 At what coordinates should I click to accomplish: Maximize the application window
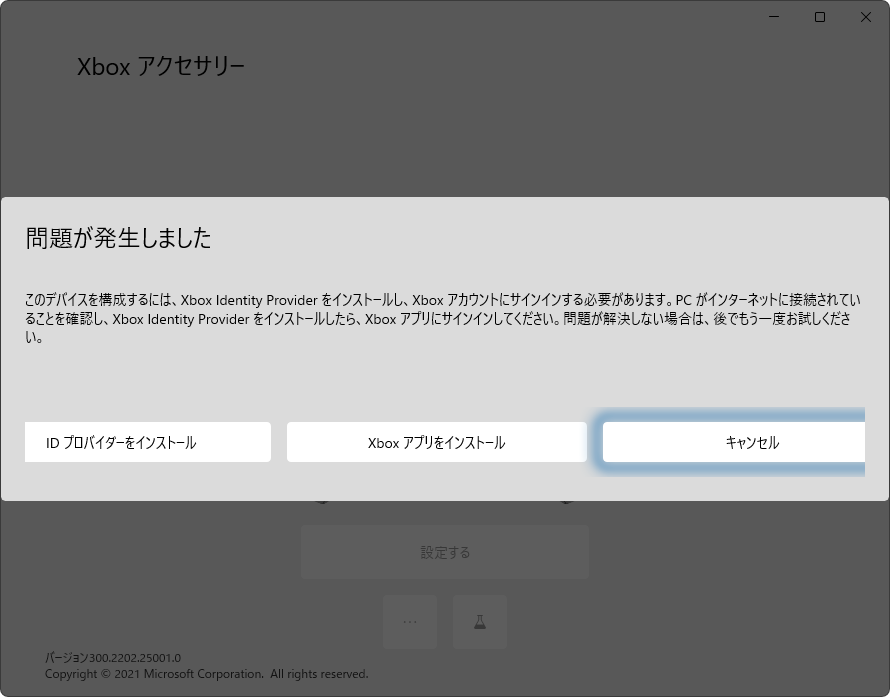pos(819,17)
